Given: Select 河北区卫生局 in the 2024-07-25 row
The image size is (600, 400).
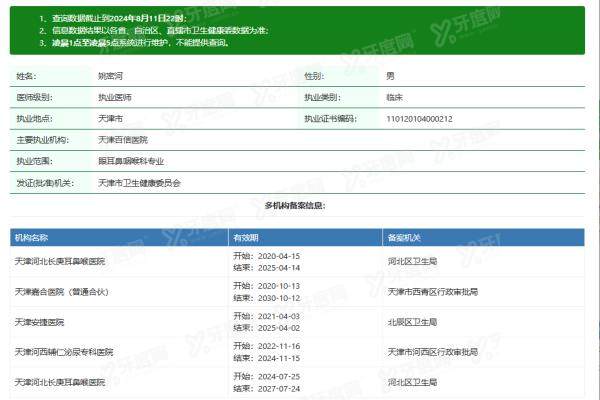Looking at the screenshot, I should coord(412,382).
